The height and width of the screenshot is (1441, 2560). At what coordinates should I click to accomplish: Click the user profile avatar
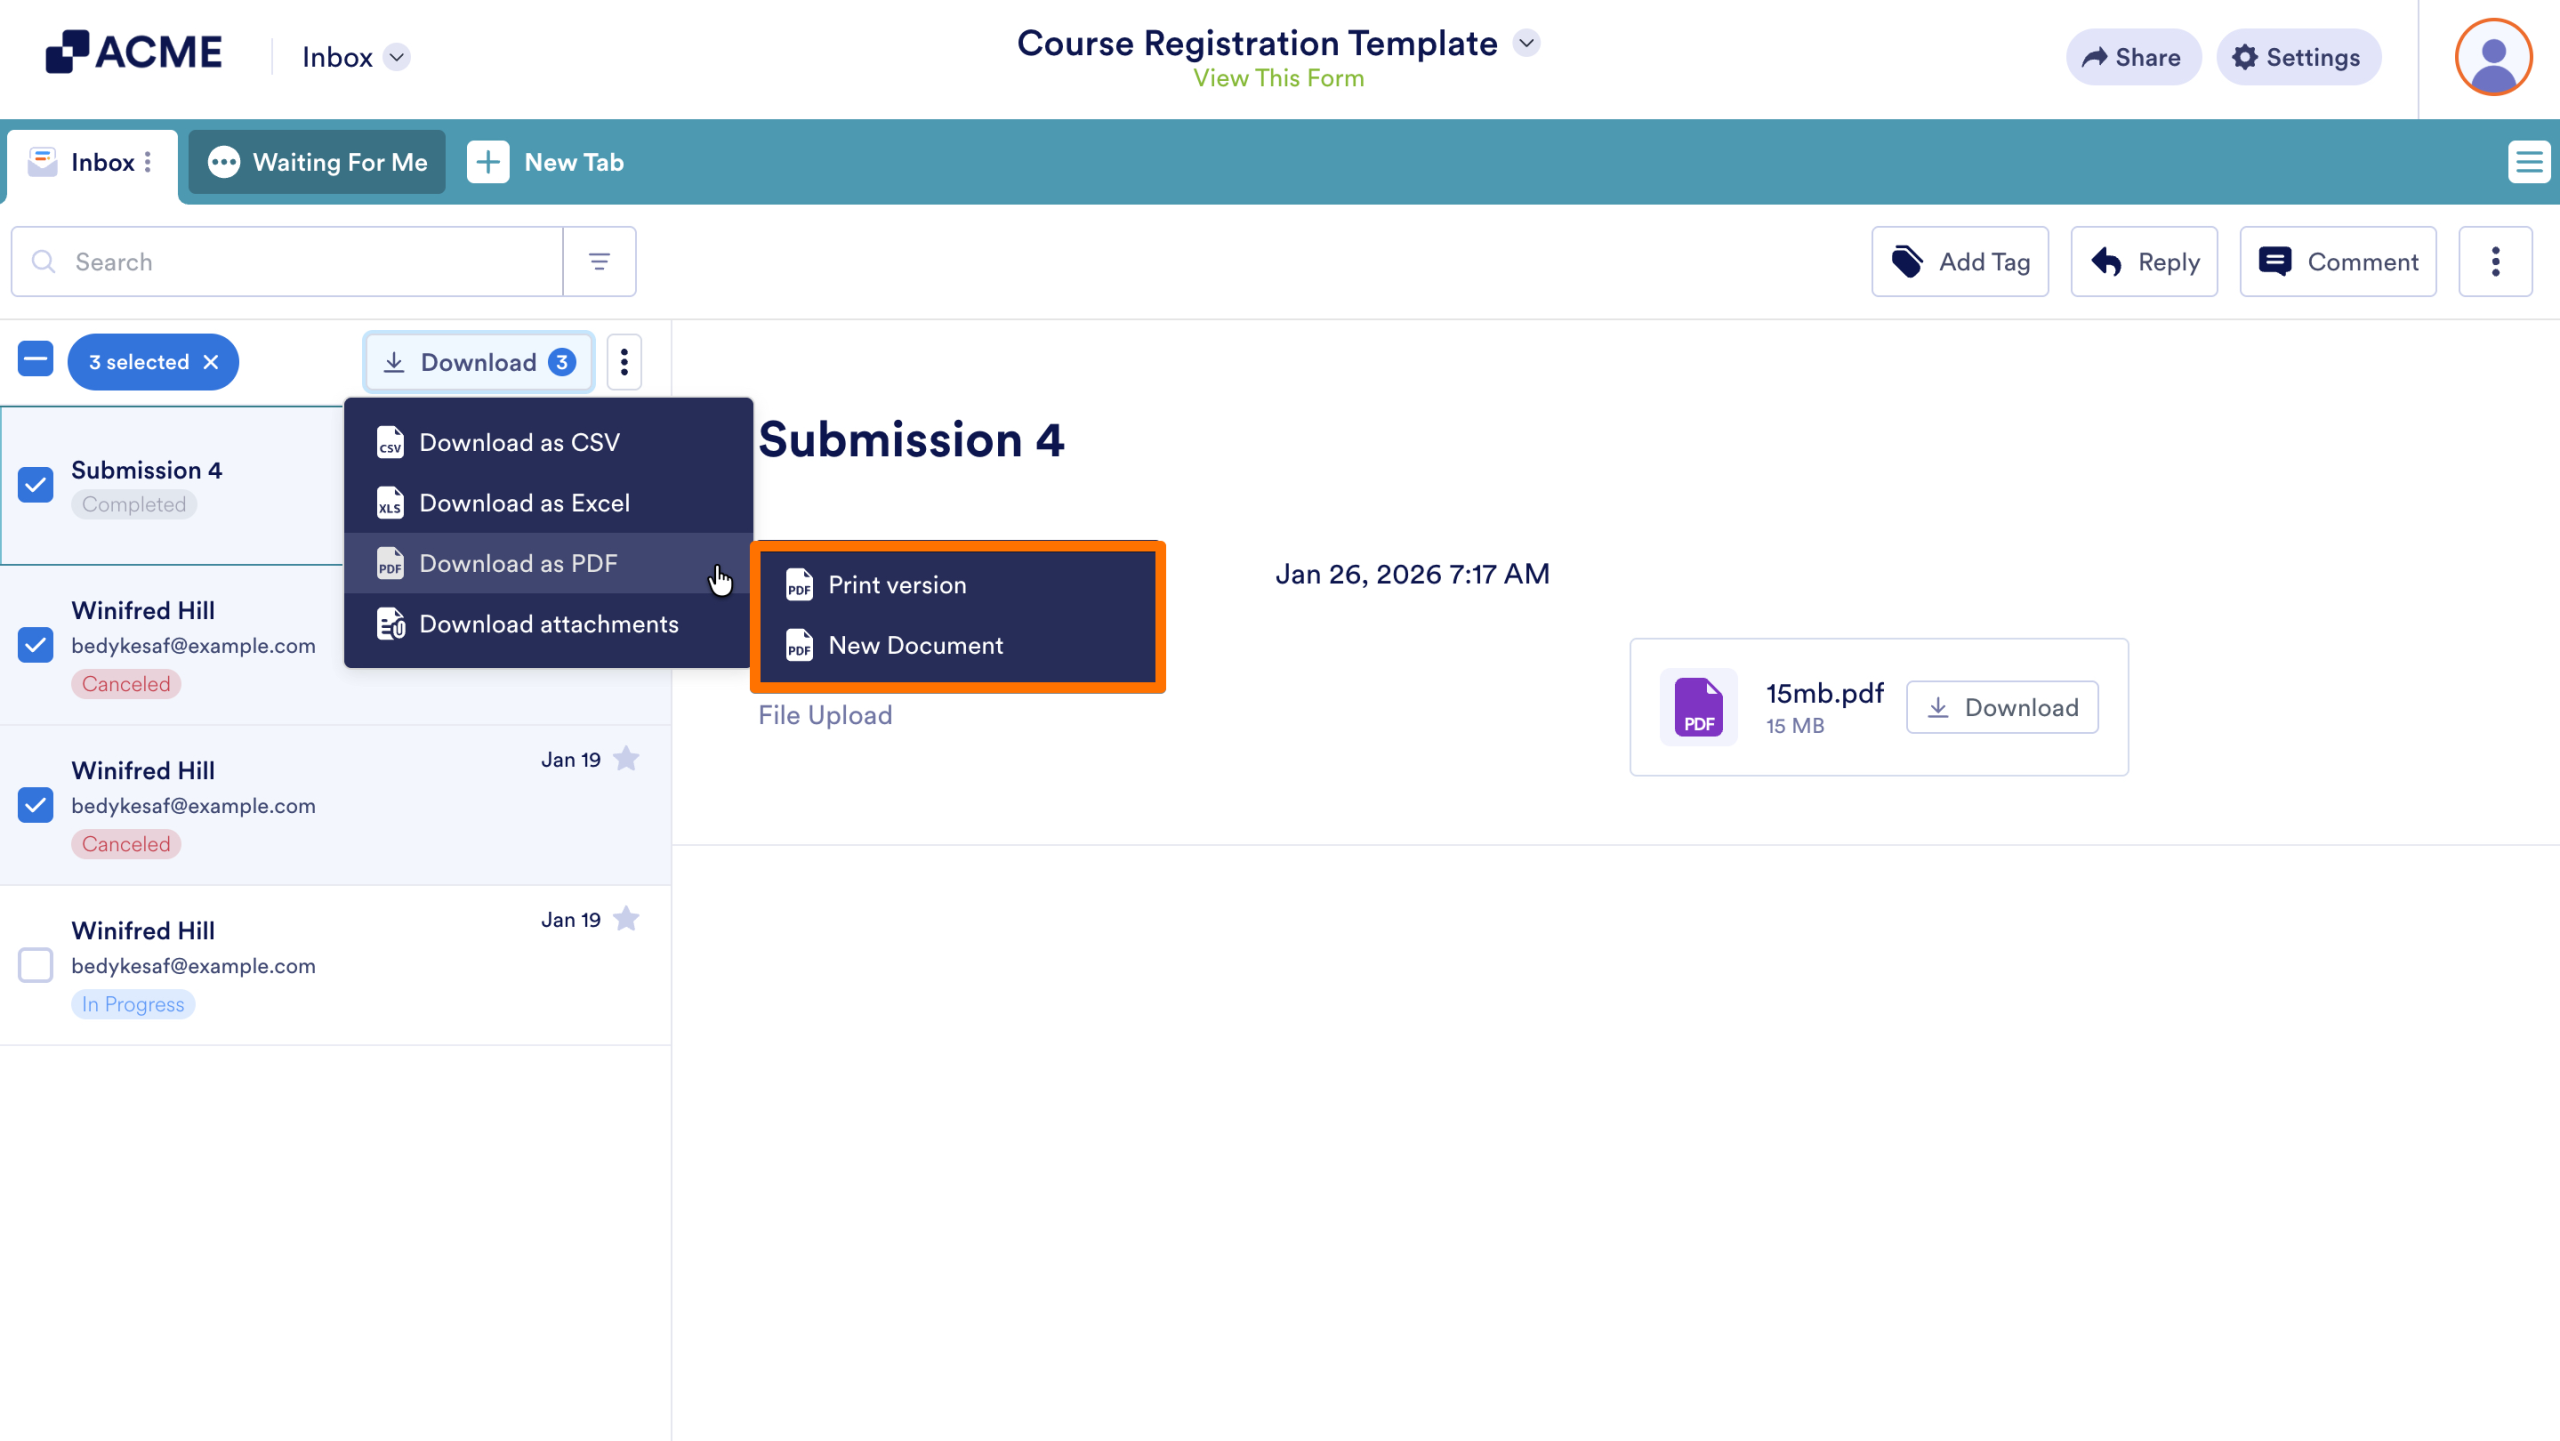(x=2493, y=57)
